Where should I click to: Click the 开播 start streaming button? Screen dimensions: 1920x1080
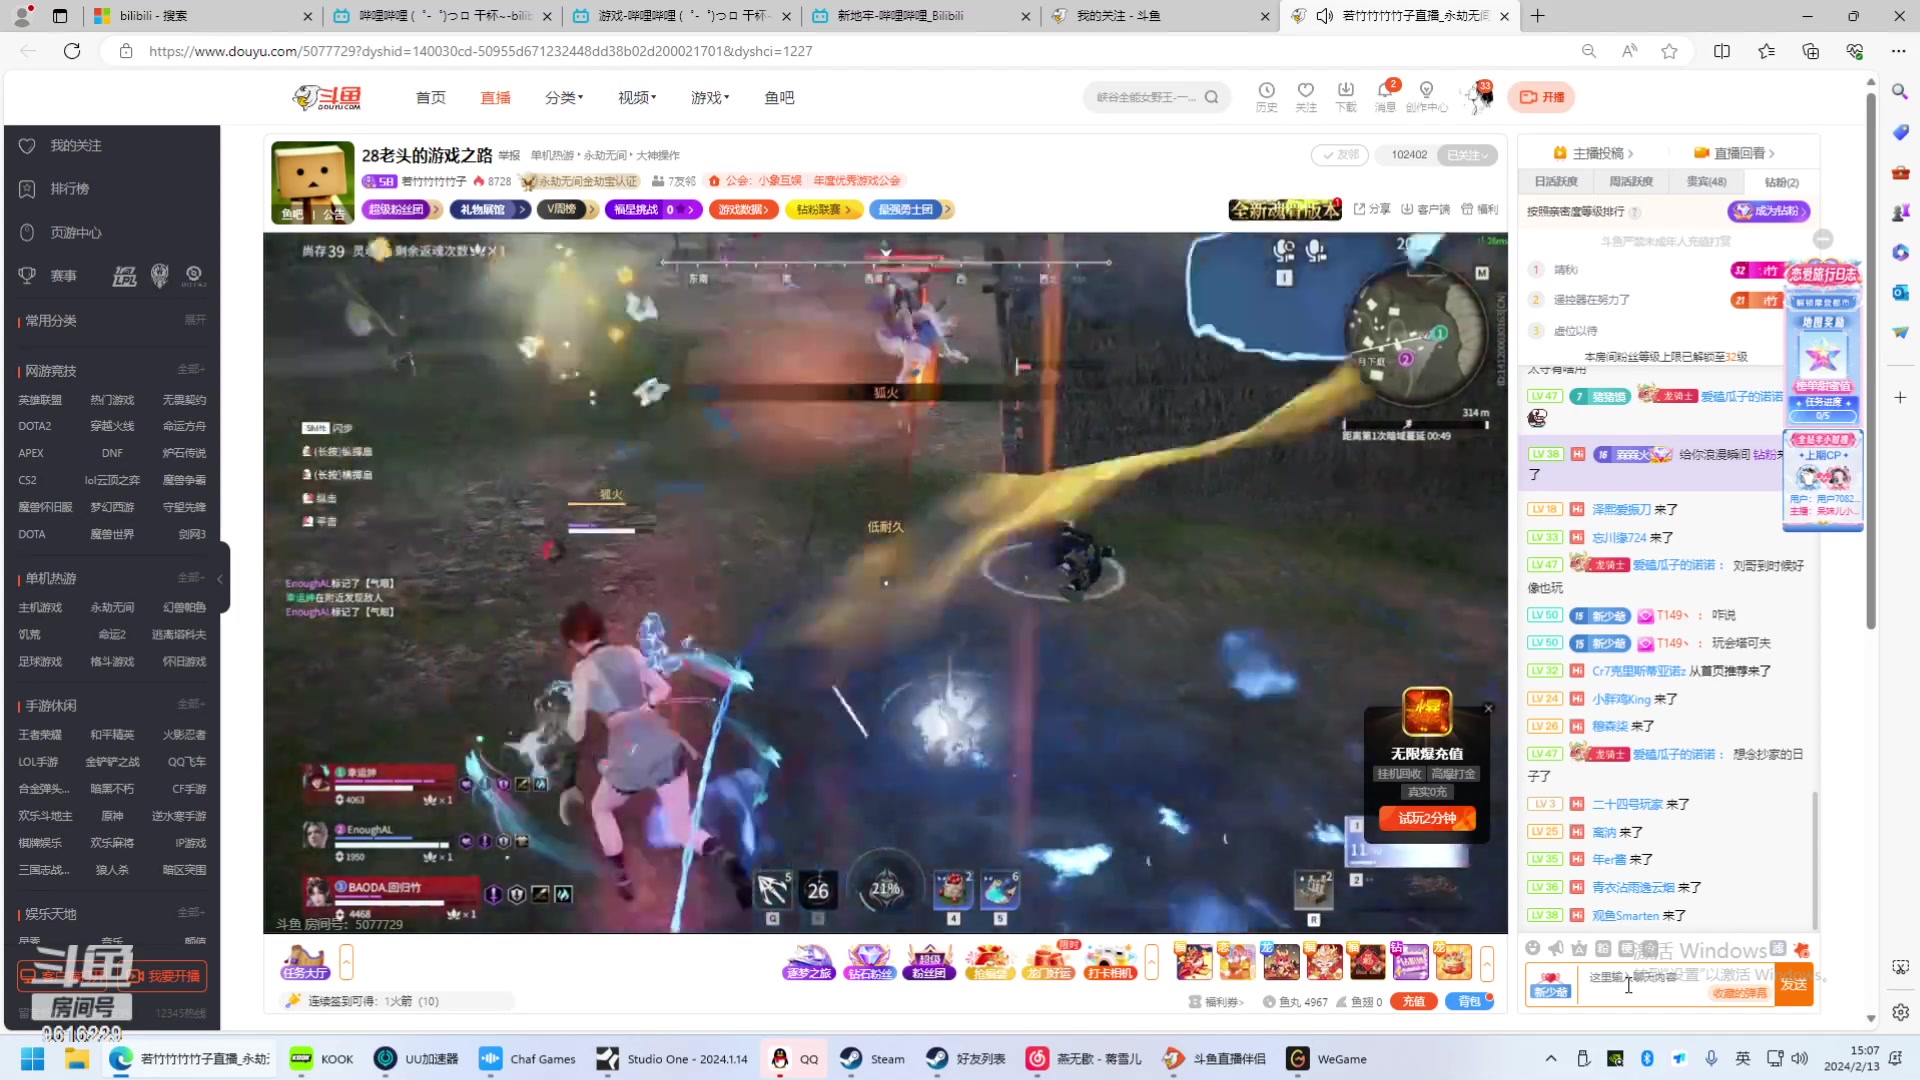pos(1541,97)
